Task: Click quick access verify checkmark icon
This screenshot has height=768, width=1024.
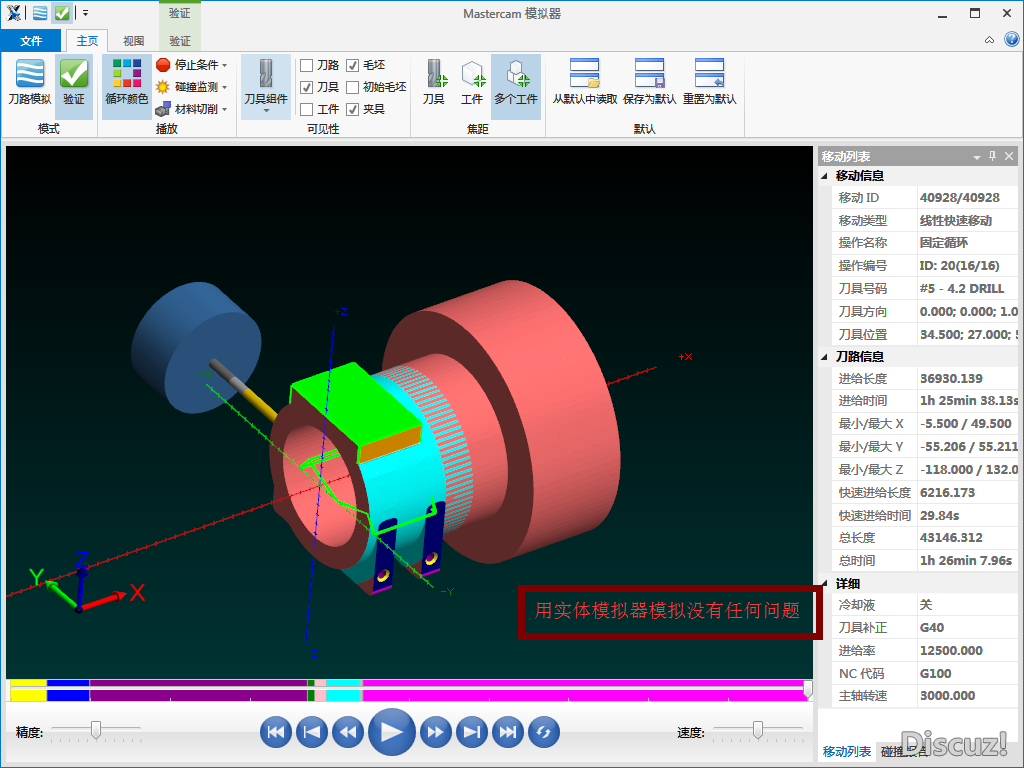Action: 62,12
